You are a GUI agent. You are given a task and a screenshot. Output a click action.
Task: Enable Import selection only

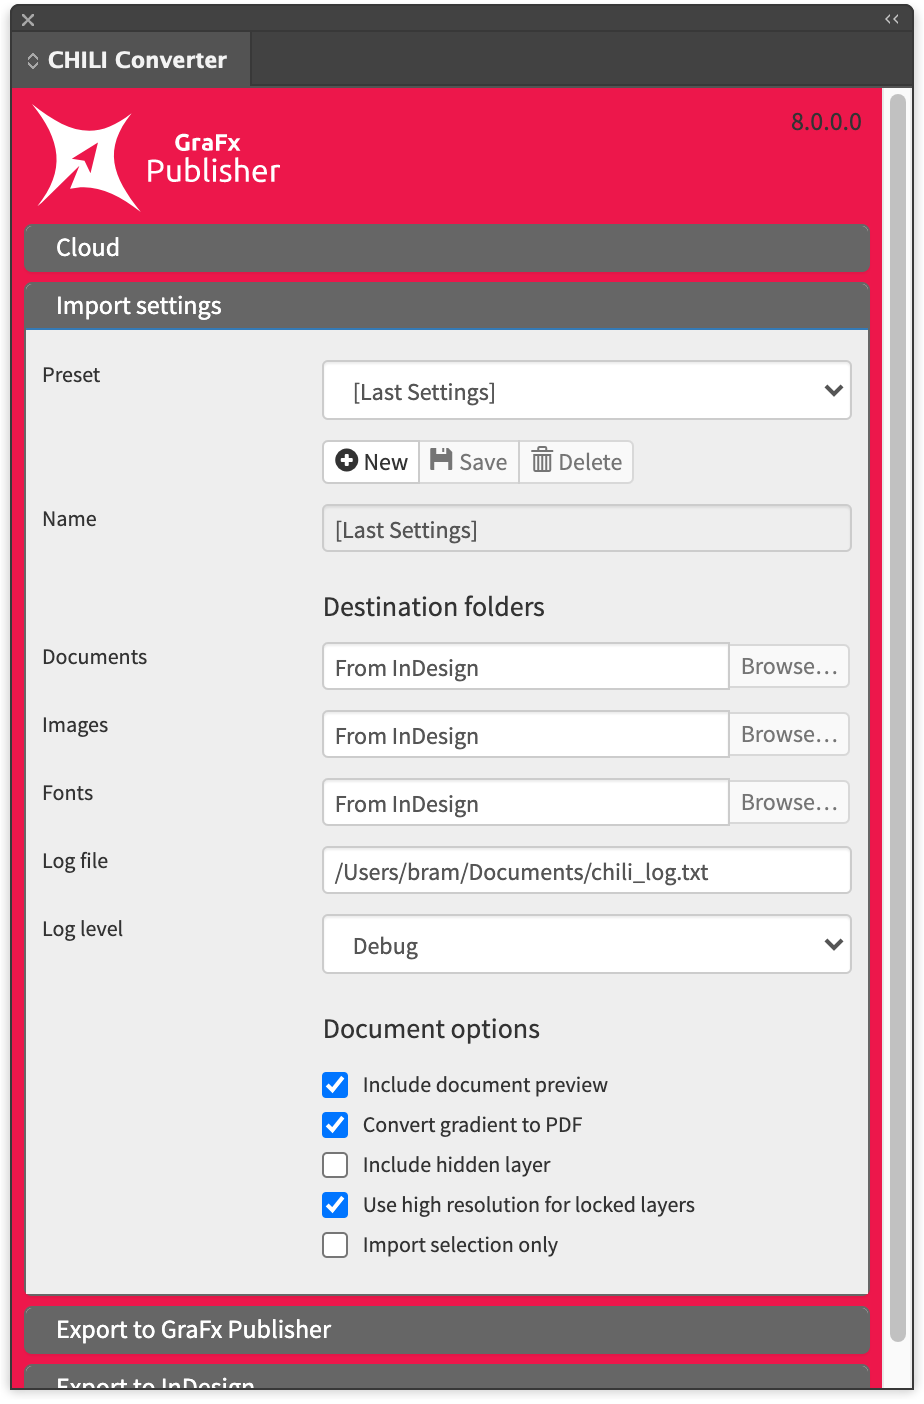point(335,1245)
